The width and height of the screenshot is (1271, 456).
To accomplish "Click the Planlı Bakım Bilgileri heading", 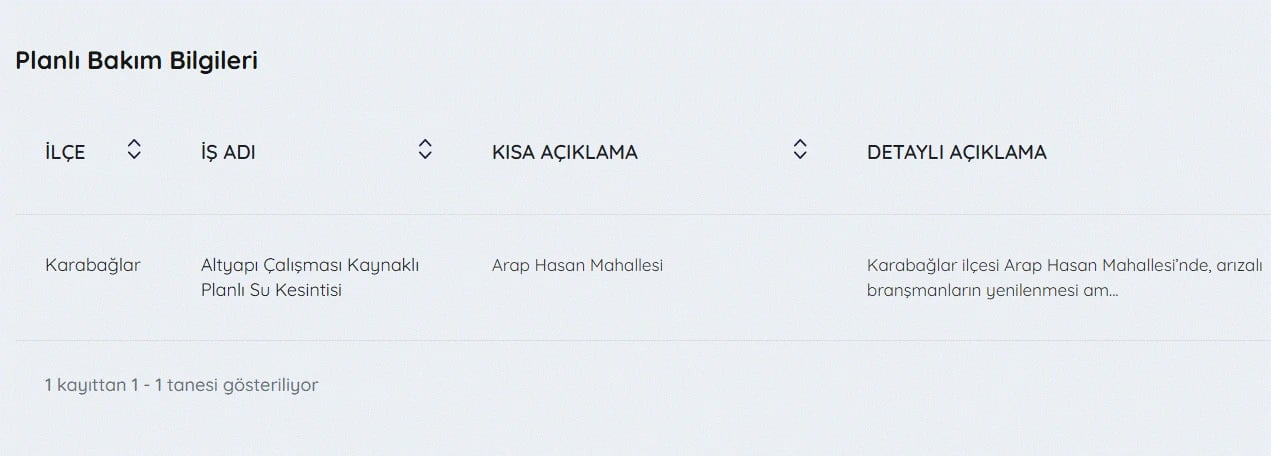I will coord(137,60).
